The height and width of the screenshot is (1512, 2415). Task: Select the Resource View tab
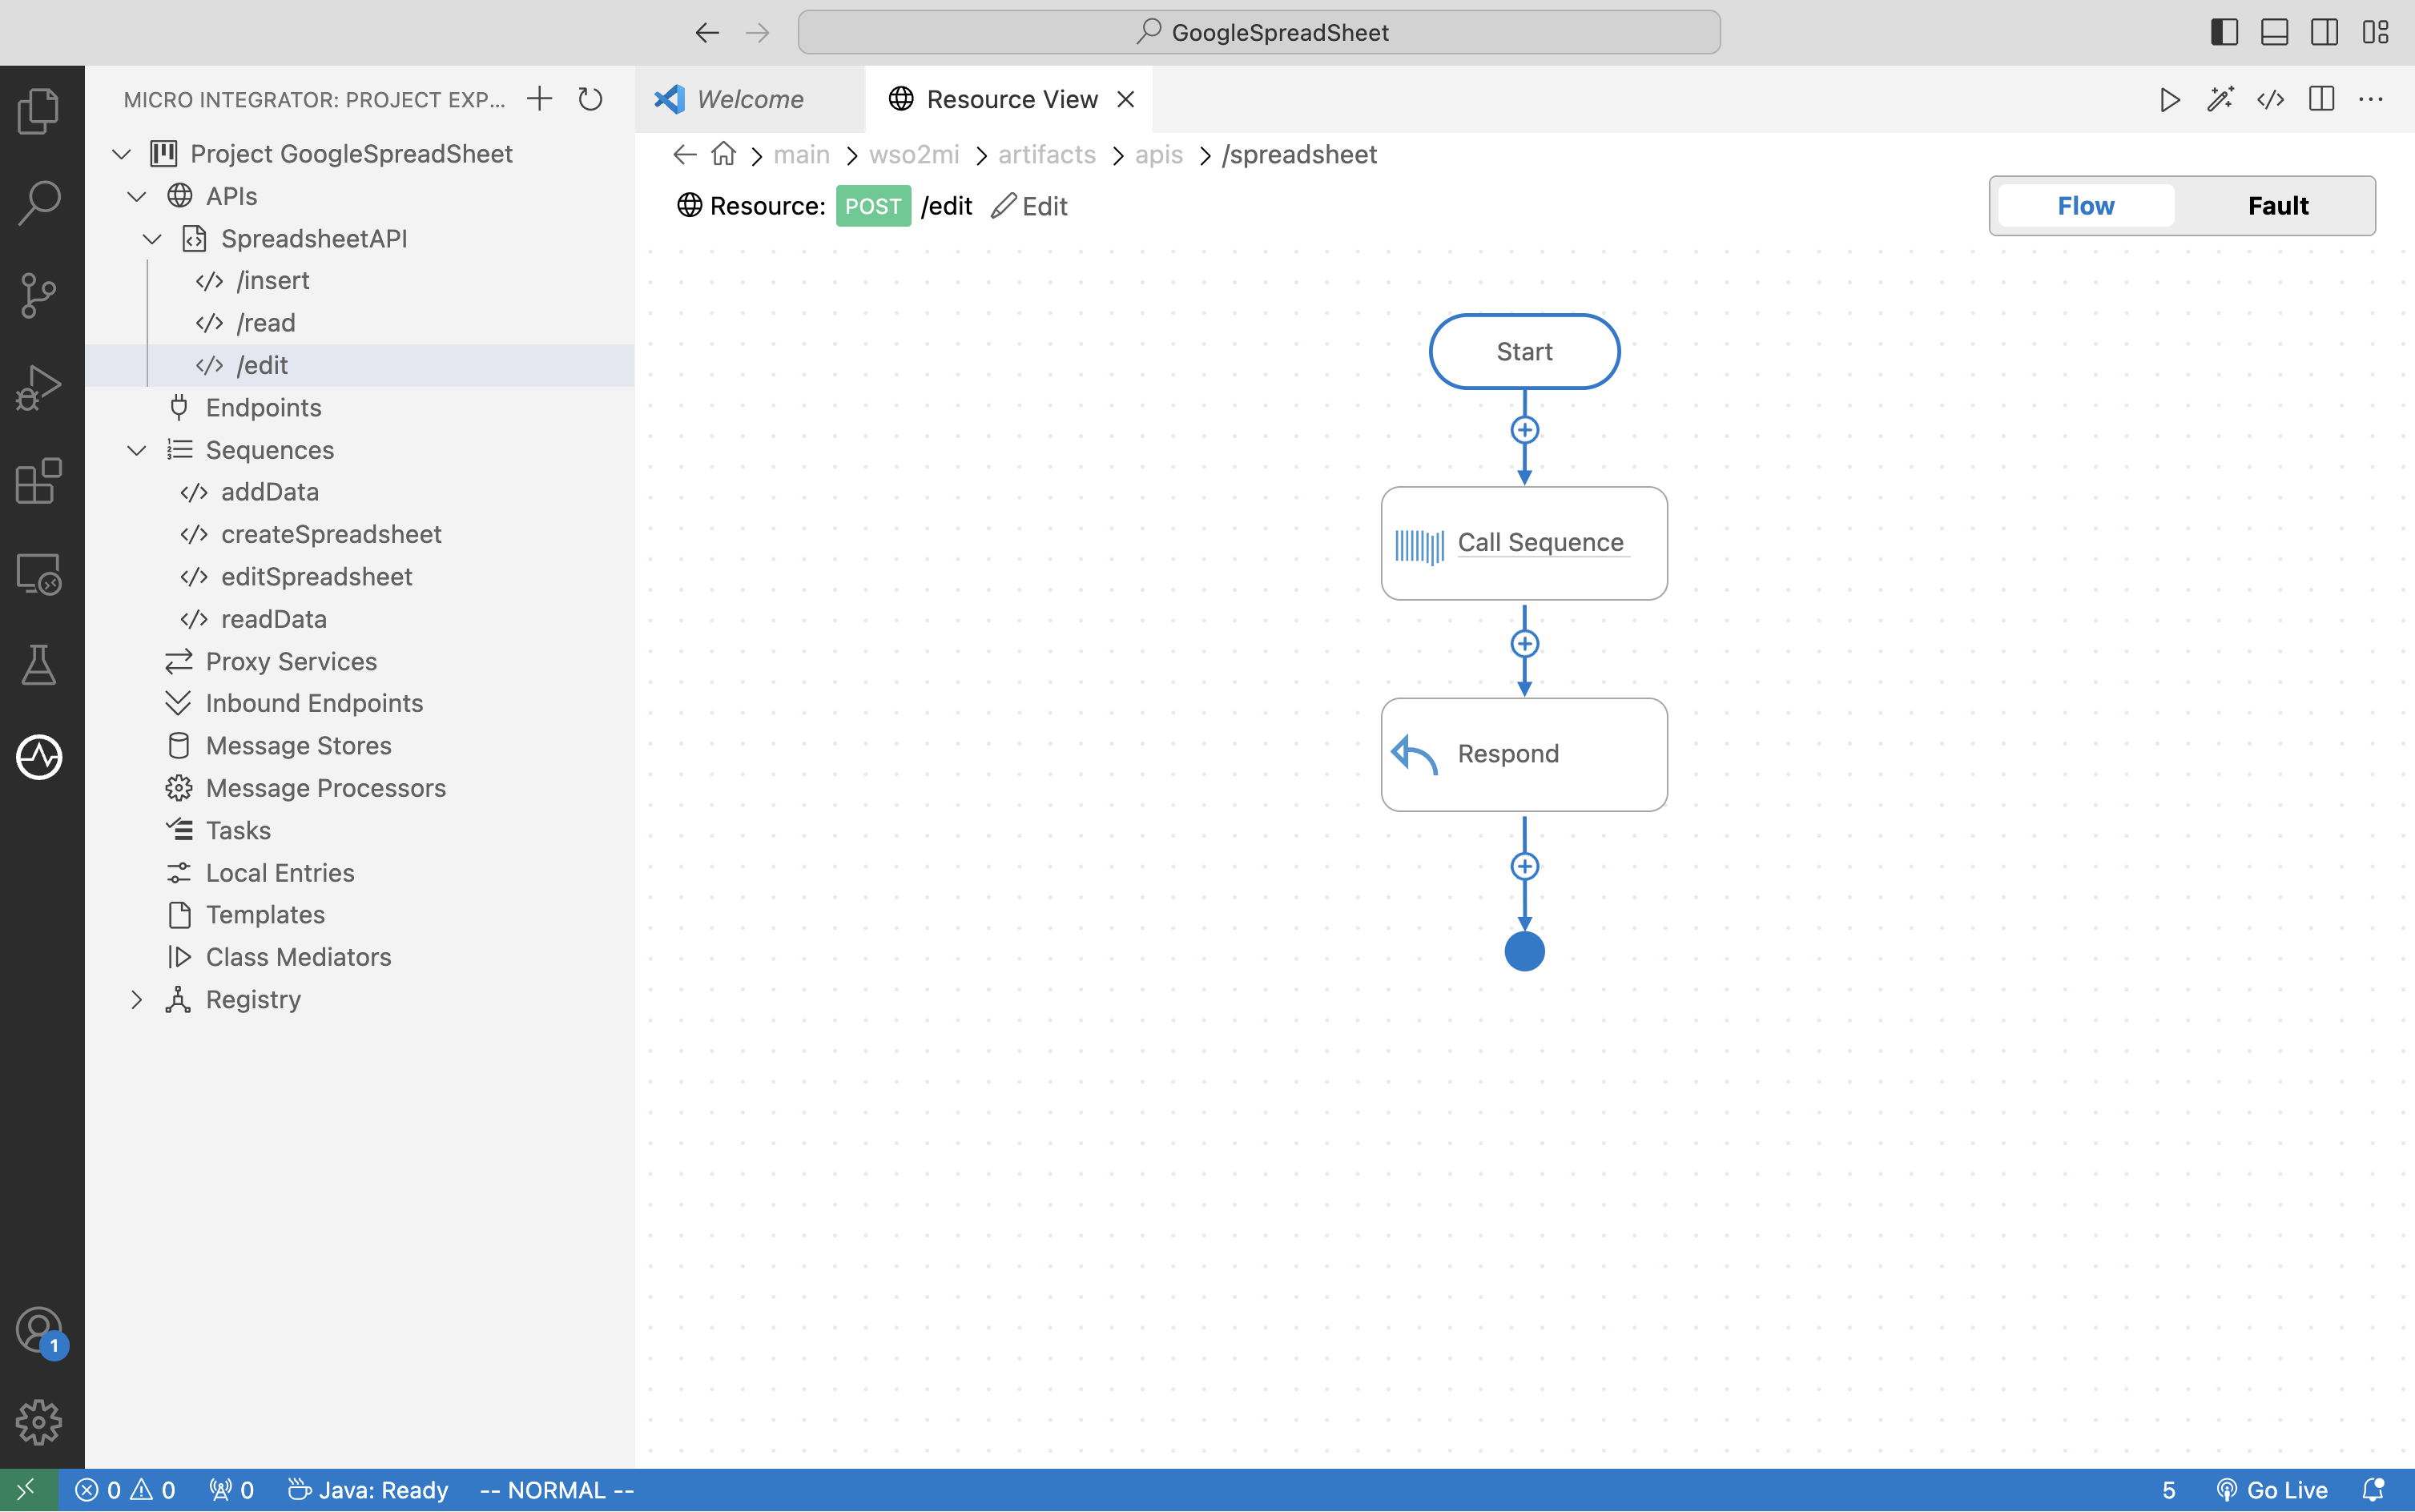1011,99
